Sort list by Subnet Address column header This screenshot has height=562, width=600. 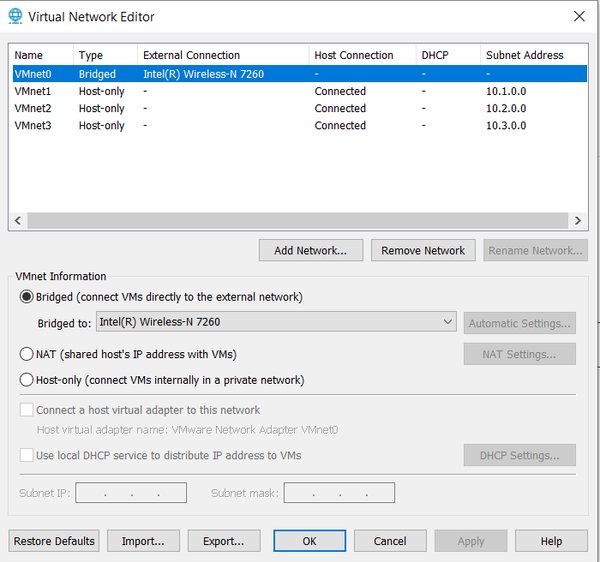tap(524, 55)
